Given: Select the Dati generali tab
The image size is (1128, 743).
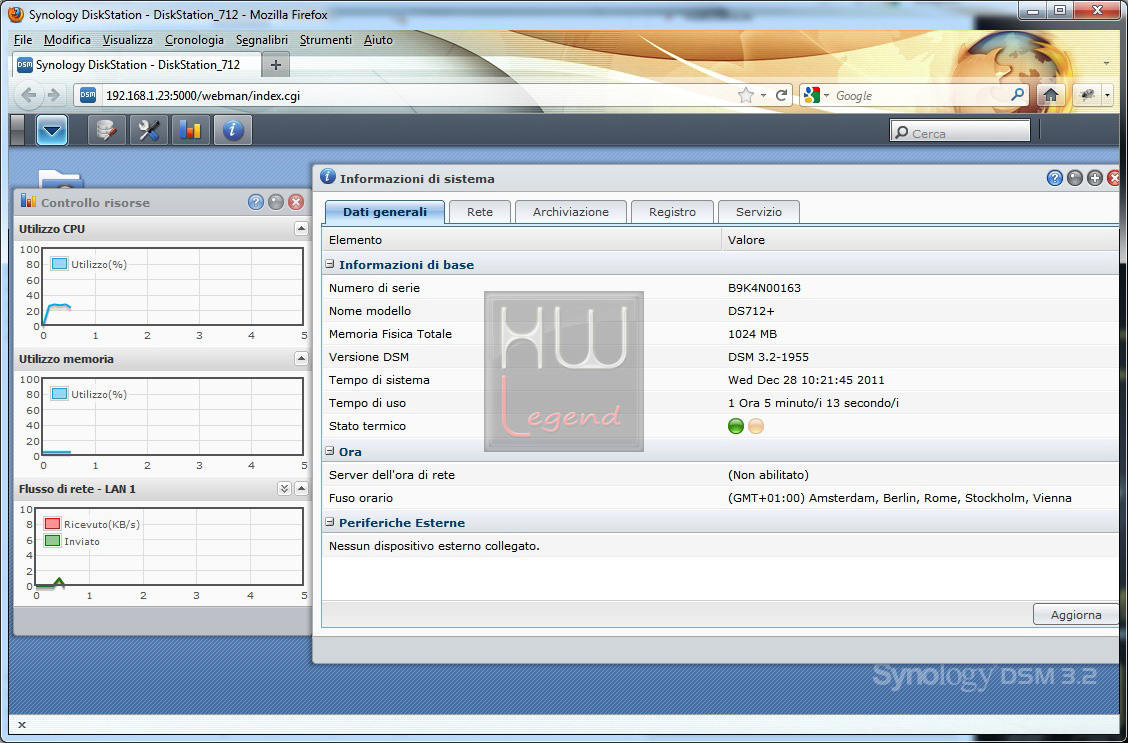Looking at the screenshot, I should click(385, 211).
